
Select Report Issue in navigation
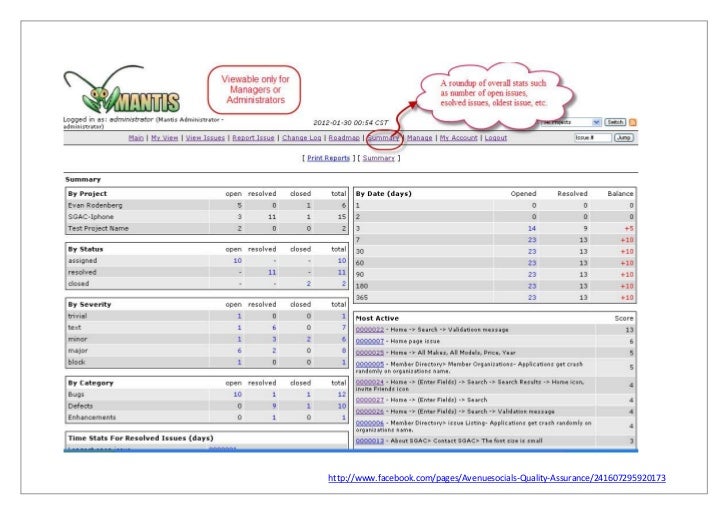[253, 138]
